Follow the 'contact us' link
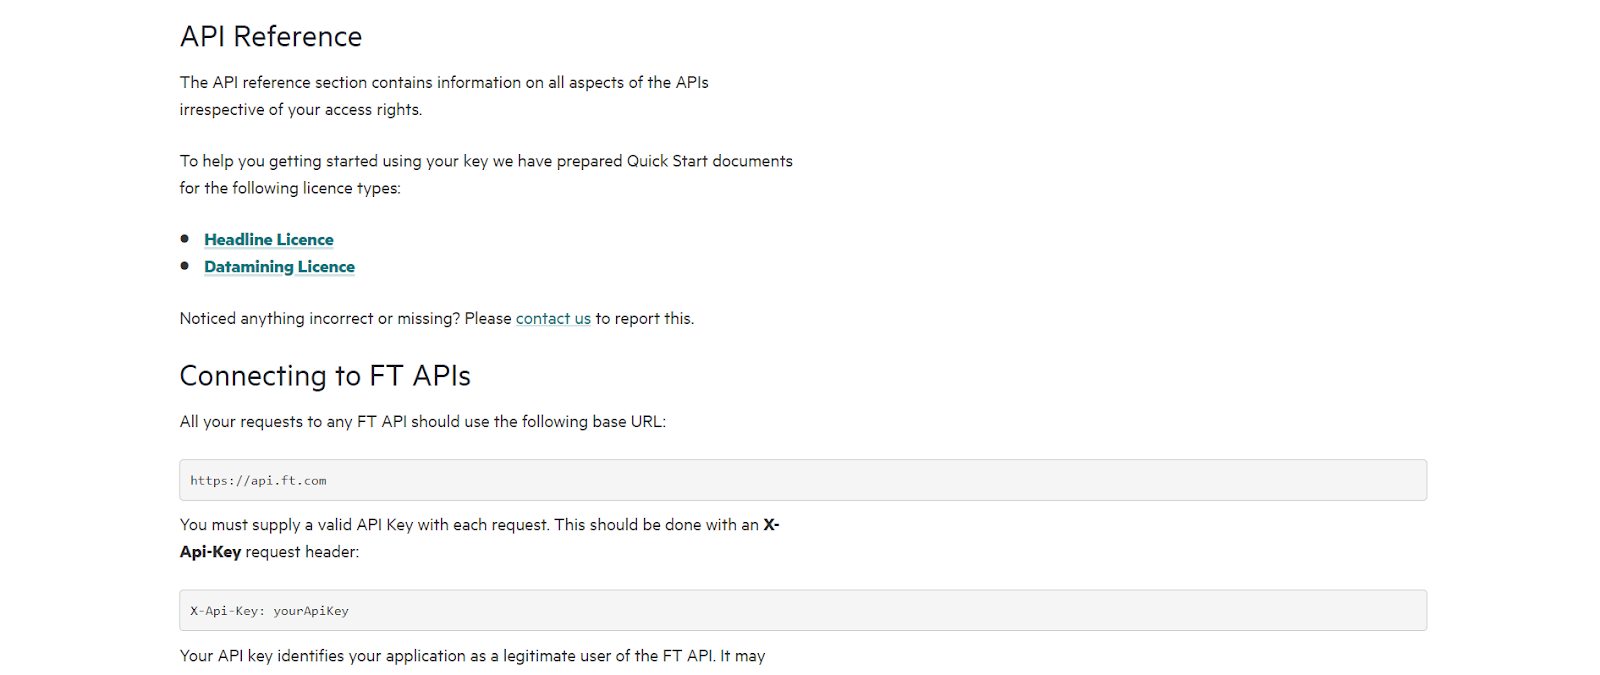The image size is (1600, 675). pyautogui.click(x=553, y=319)
